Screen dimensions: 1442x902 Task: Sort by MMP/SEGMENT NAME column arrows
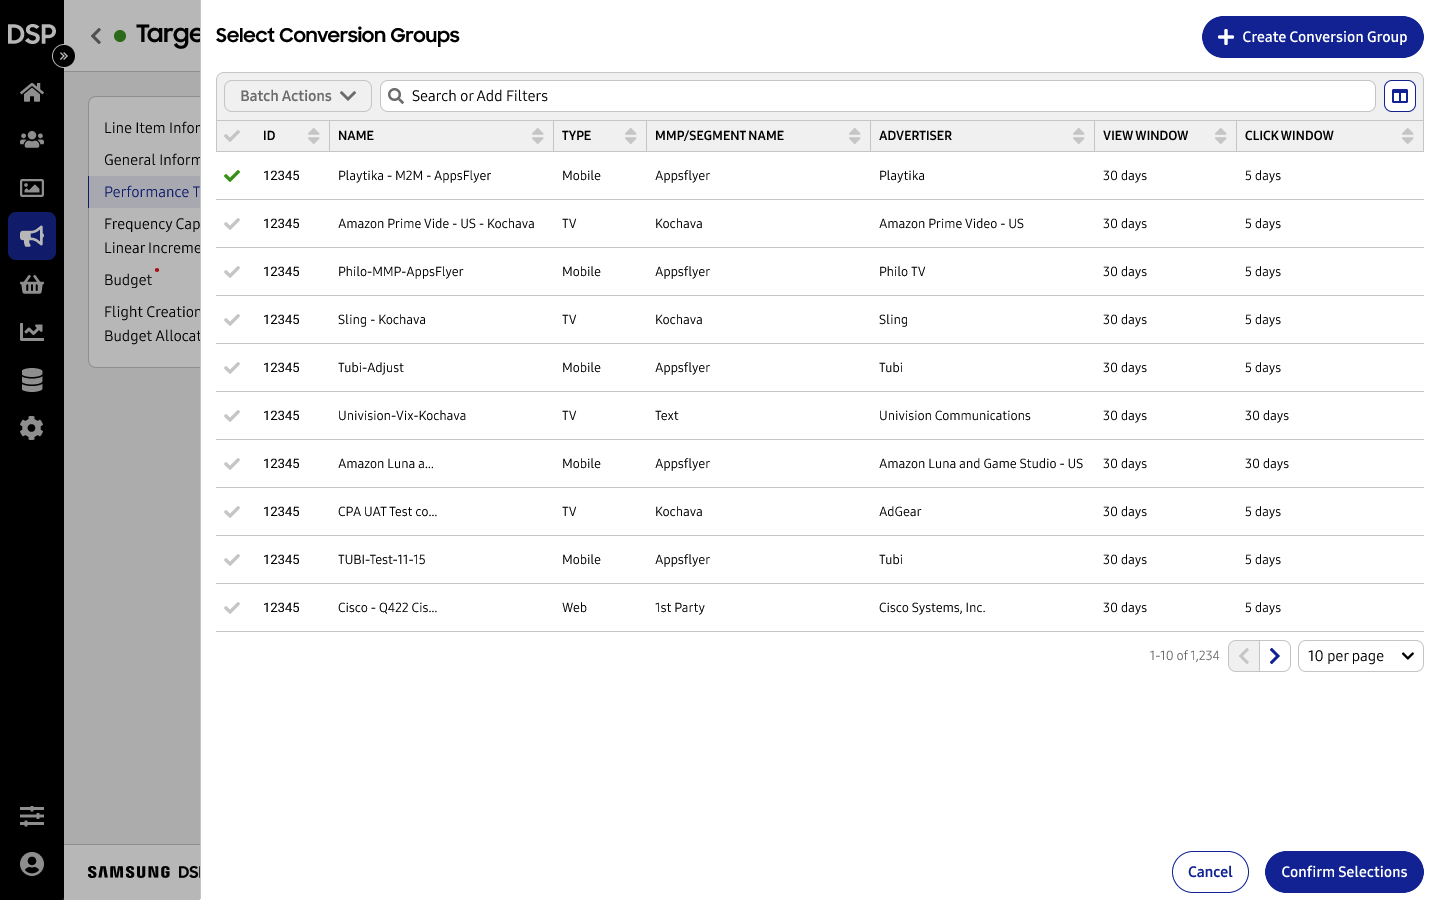(x=855, y=136)
